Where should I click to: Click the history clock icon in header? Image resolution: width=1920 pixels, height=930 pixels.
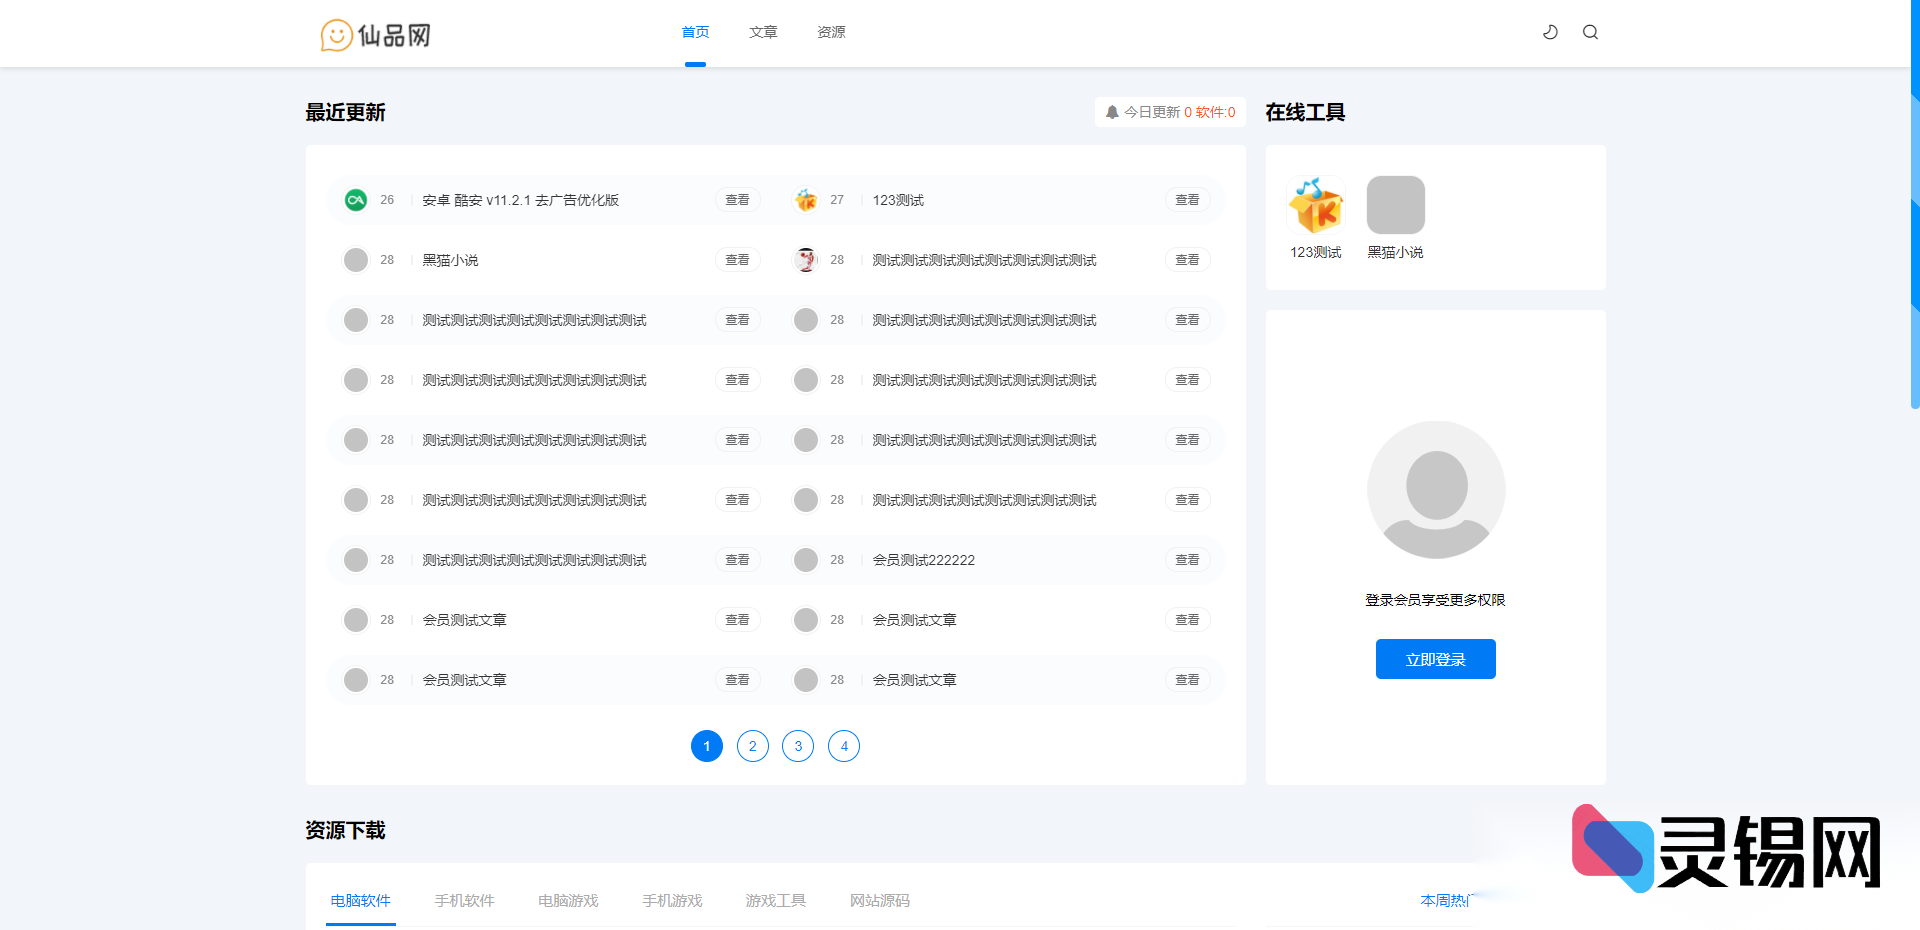(x=1550, y=32)
